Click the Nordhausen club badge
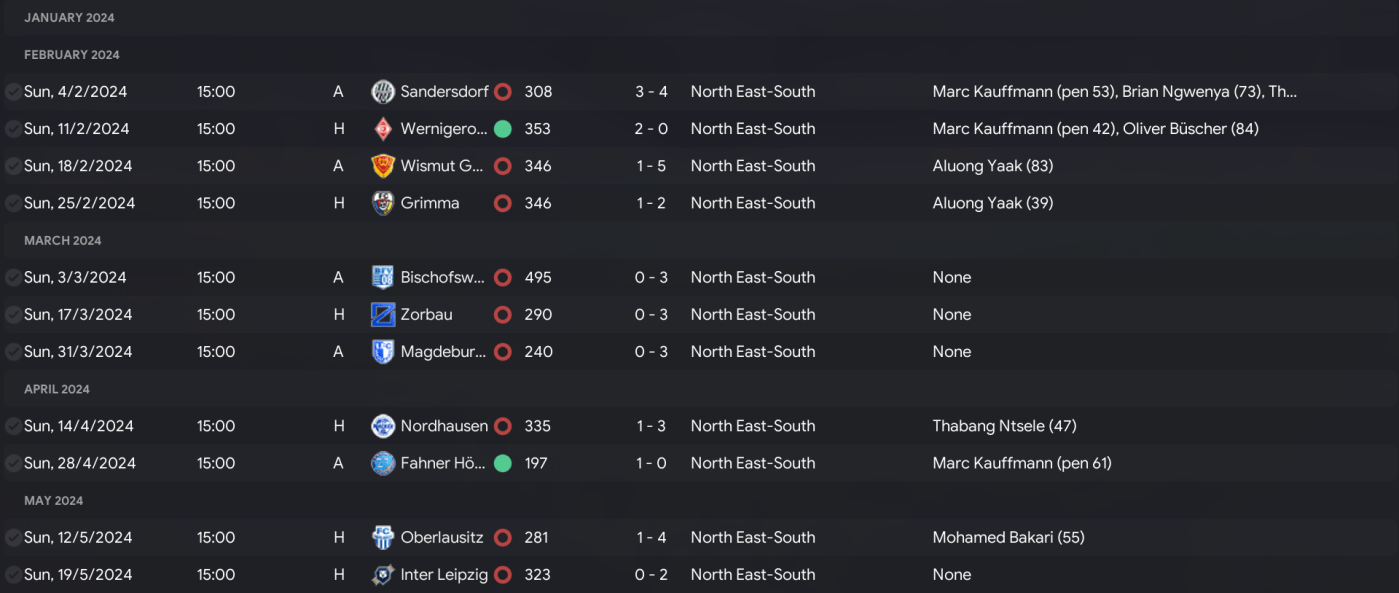The height and width of the screenshot is (593, 1399). point(382,426)
